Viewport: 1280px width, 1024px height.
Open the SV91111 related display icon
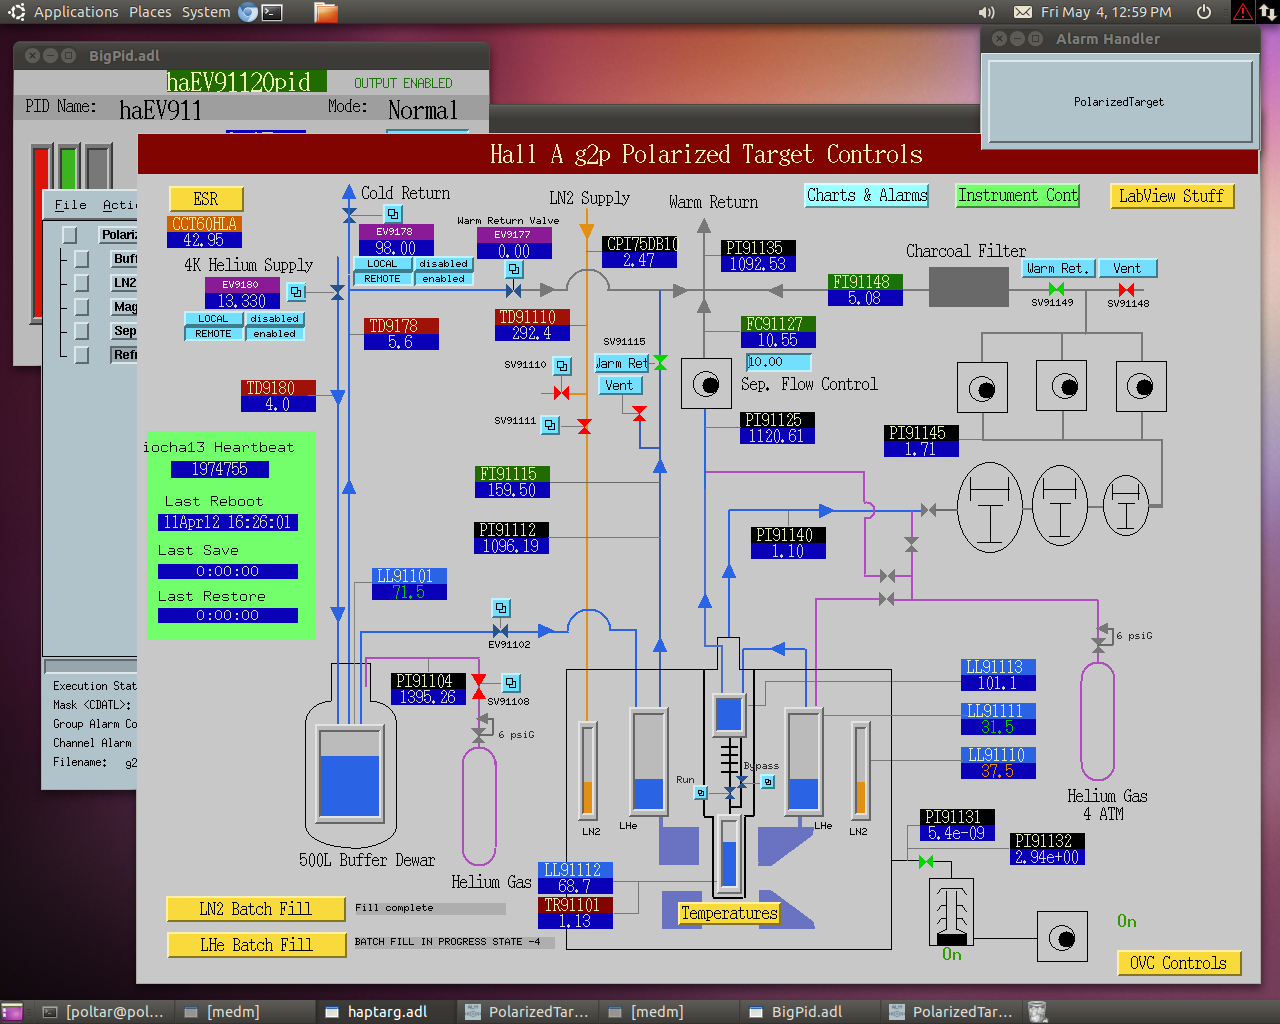click(x=550, y=425)
